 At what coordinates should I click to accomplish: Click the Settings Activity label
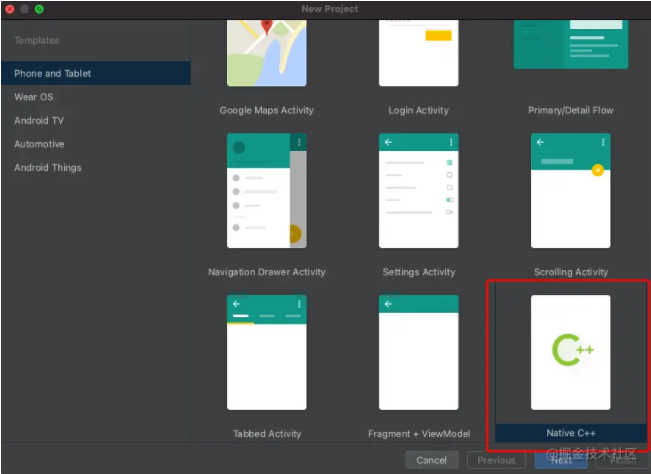[418, 272]
